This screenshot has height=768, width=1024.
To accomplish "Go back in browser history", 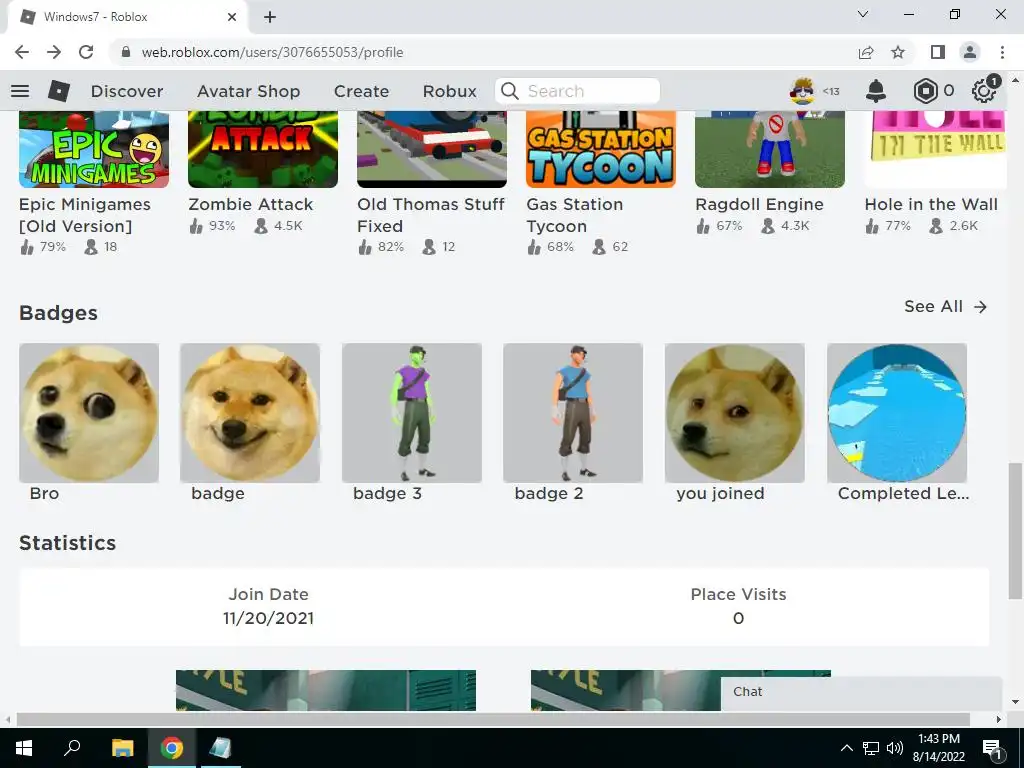I will click(22, 52).
